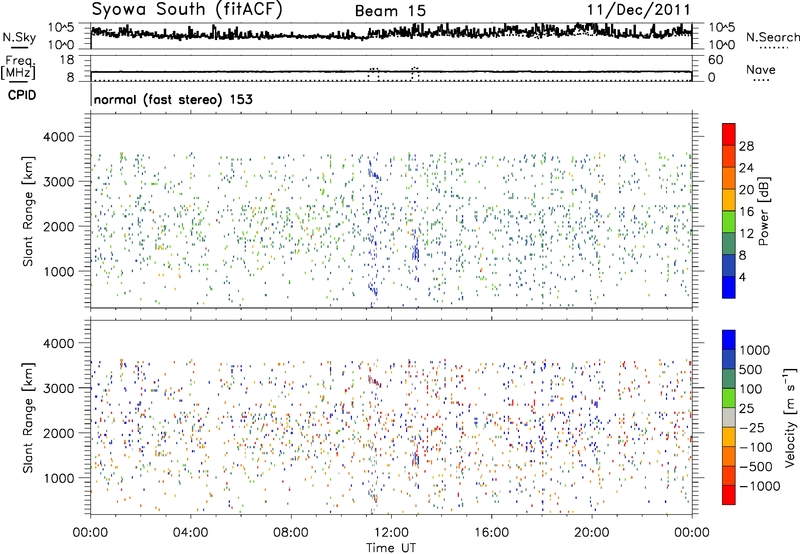The image size is (800, 554).
Task: Click the 'Freq. [MHz]' label
Action: 18,67
